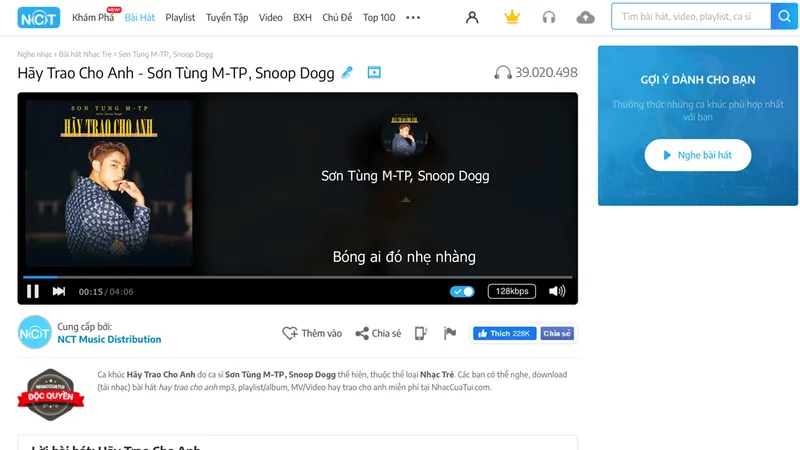
Task: Click the Gợi Ý Dành Cho Bạn heading
Action: (697, 80)
